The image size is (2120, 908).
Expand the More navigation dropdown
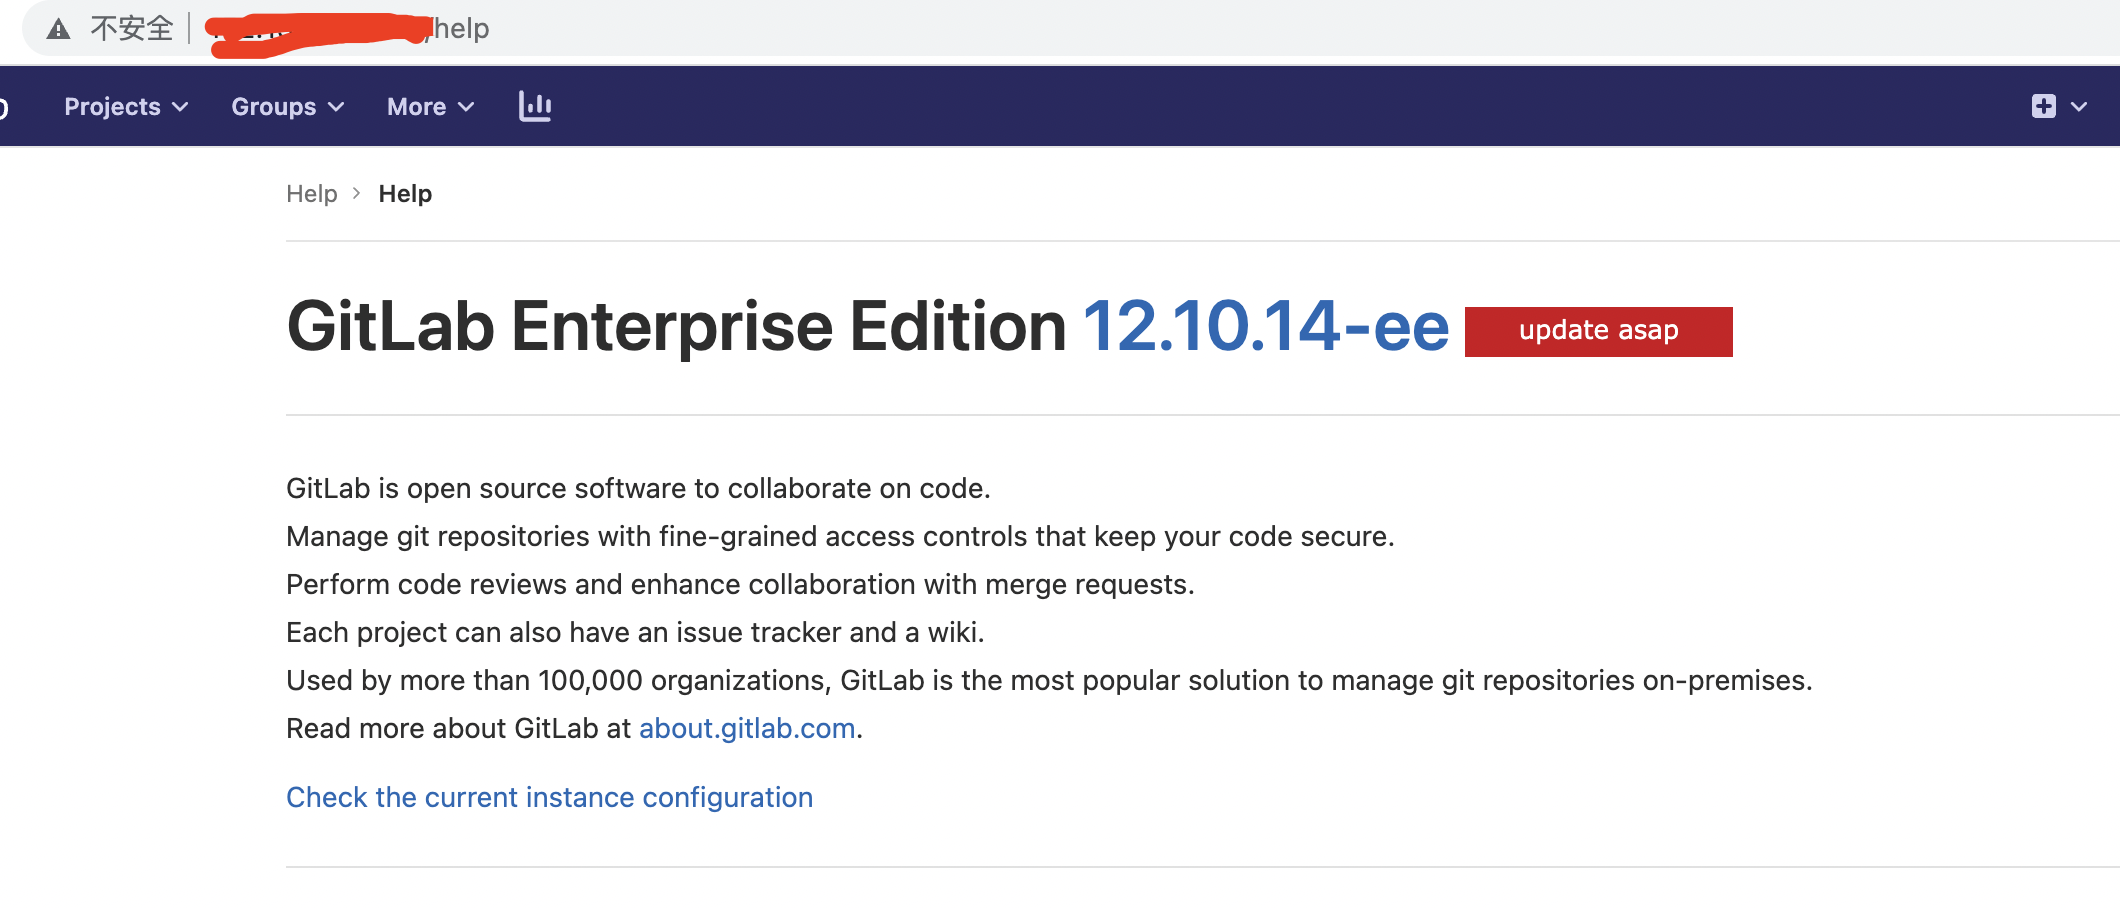429,106
